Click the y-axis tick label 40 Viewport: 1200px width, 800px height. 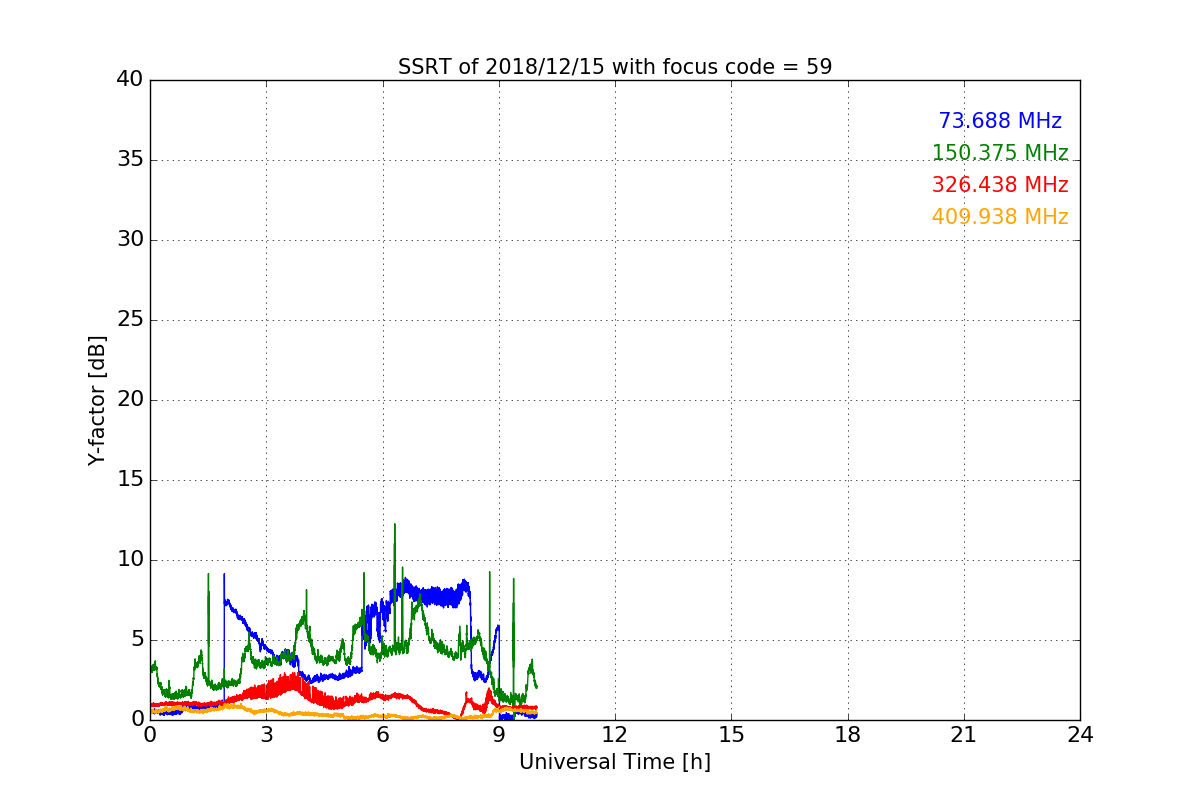(x=130, y=80)
